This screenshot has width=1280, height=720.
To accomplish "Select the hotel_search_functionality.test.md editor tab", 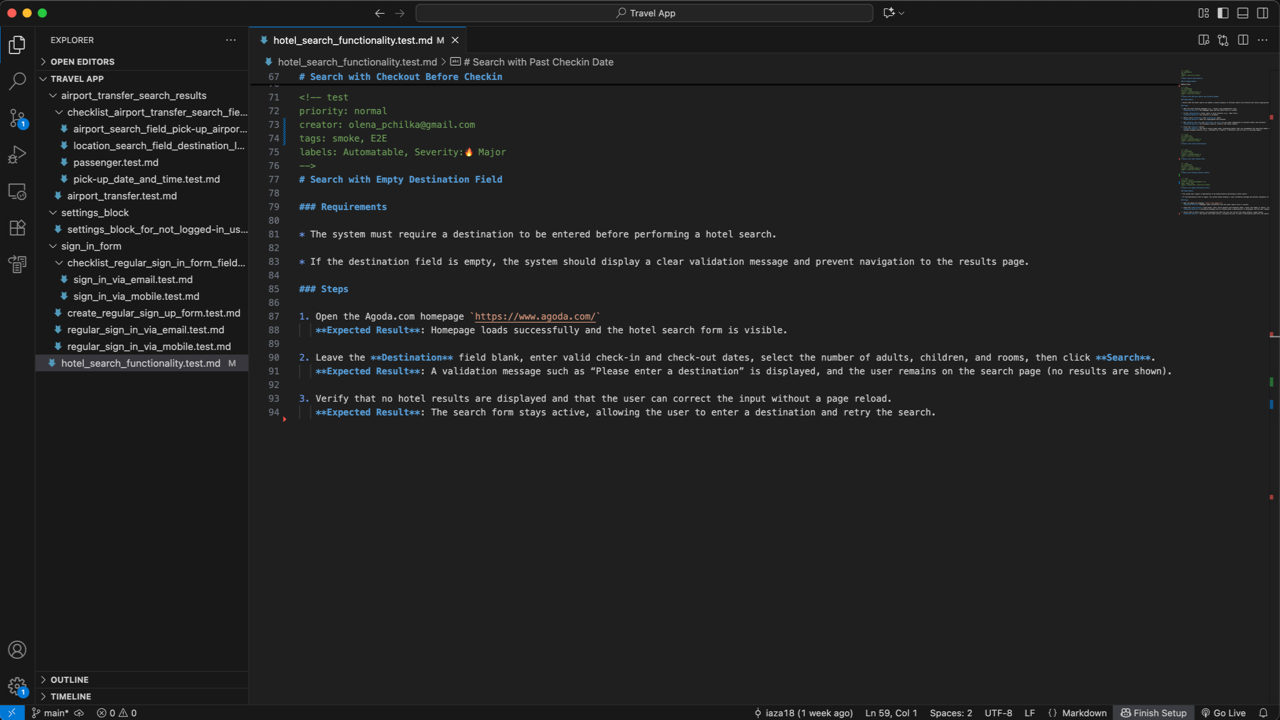I will coord(355,40).
